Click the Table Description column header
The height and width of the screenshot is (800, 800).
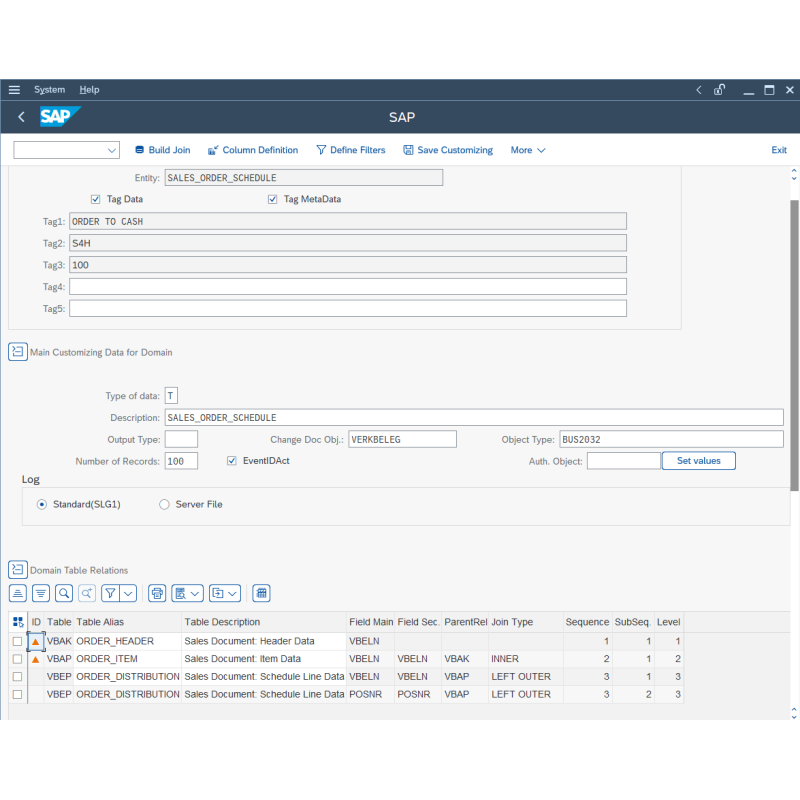click(x=264, y=622)
